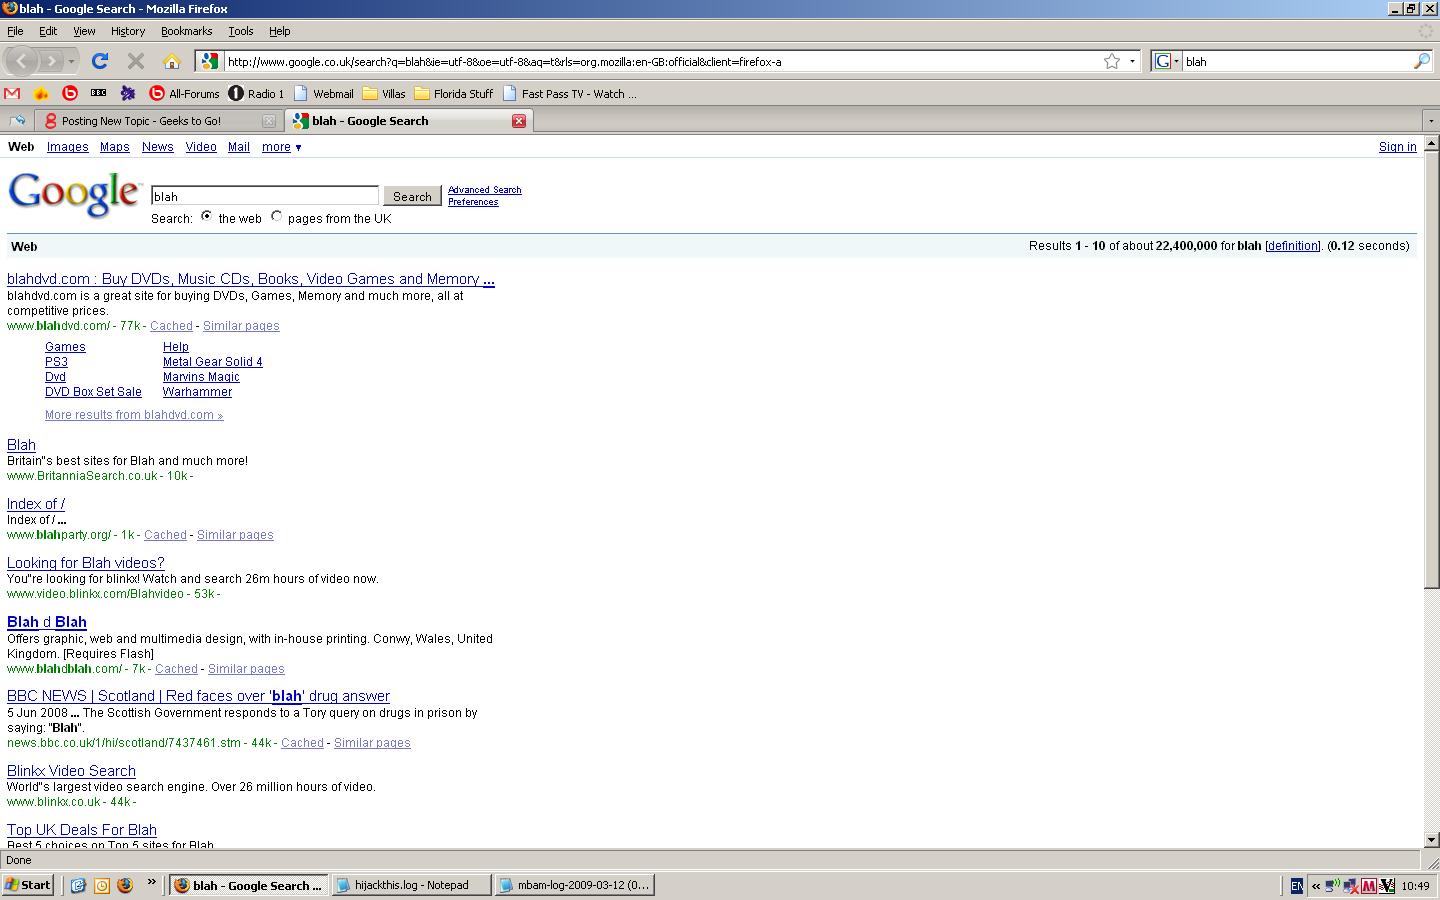This screenshot has height=900, width=1440.
Task: Open the list all tabs dropdown
Action: (1431, 120)
